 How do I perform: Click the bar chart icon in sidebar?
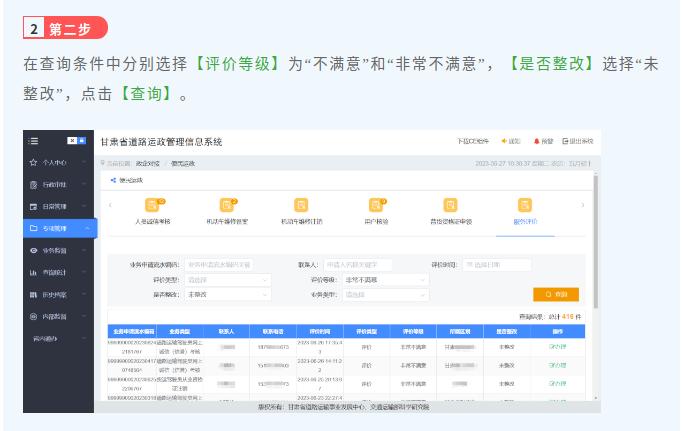coord(33,273)
